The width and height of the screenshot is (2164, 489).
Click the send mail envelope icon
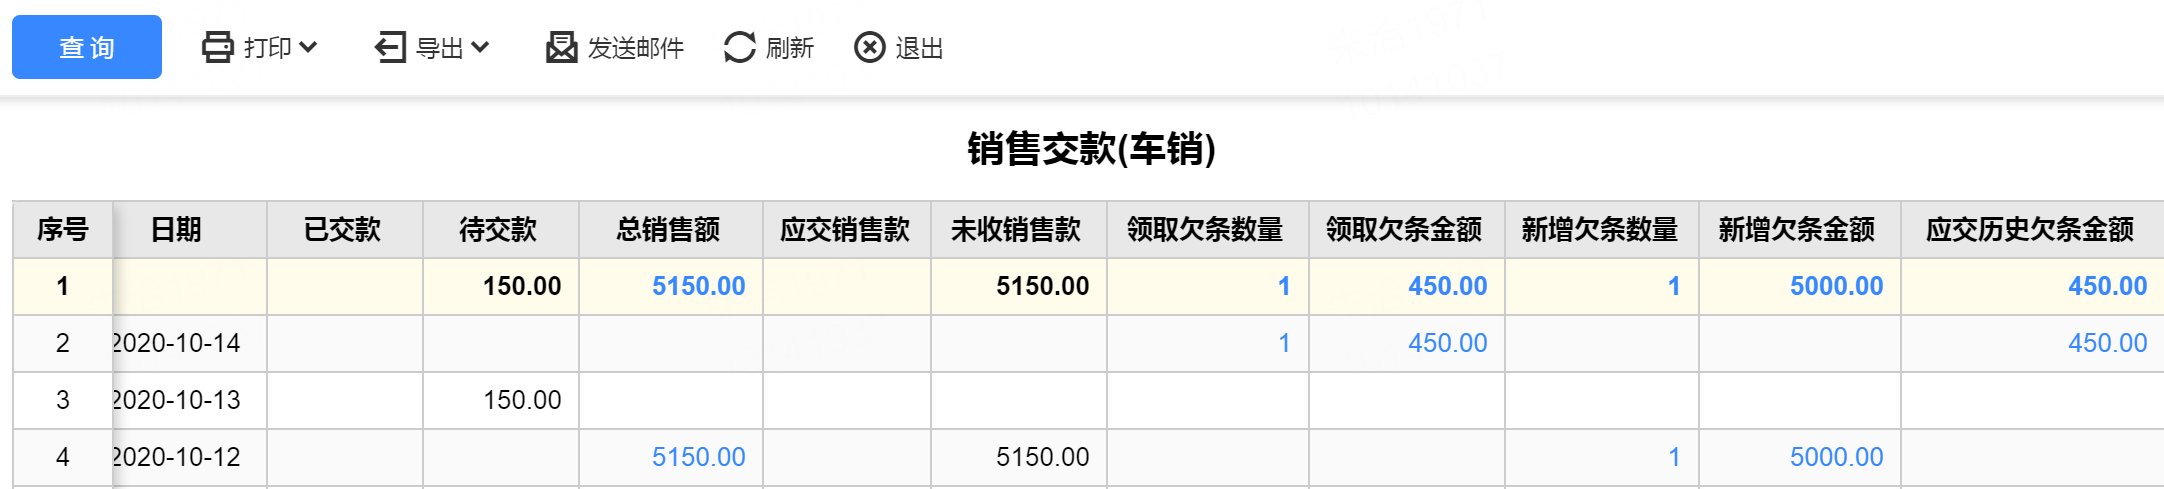[562, 47]
